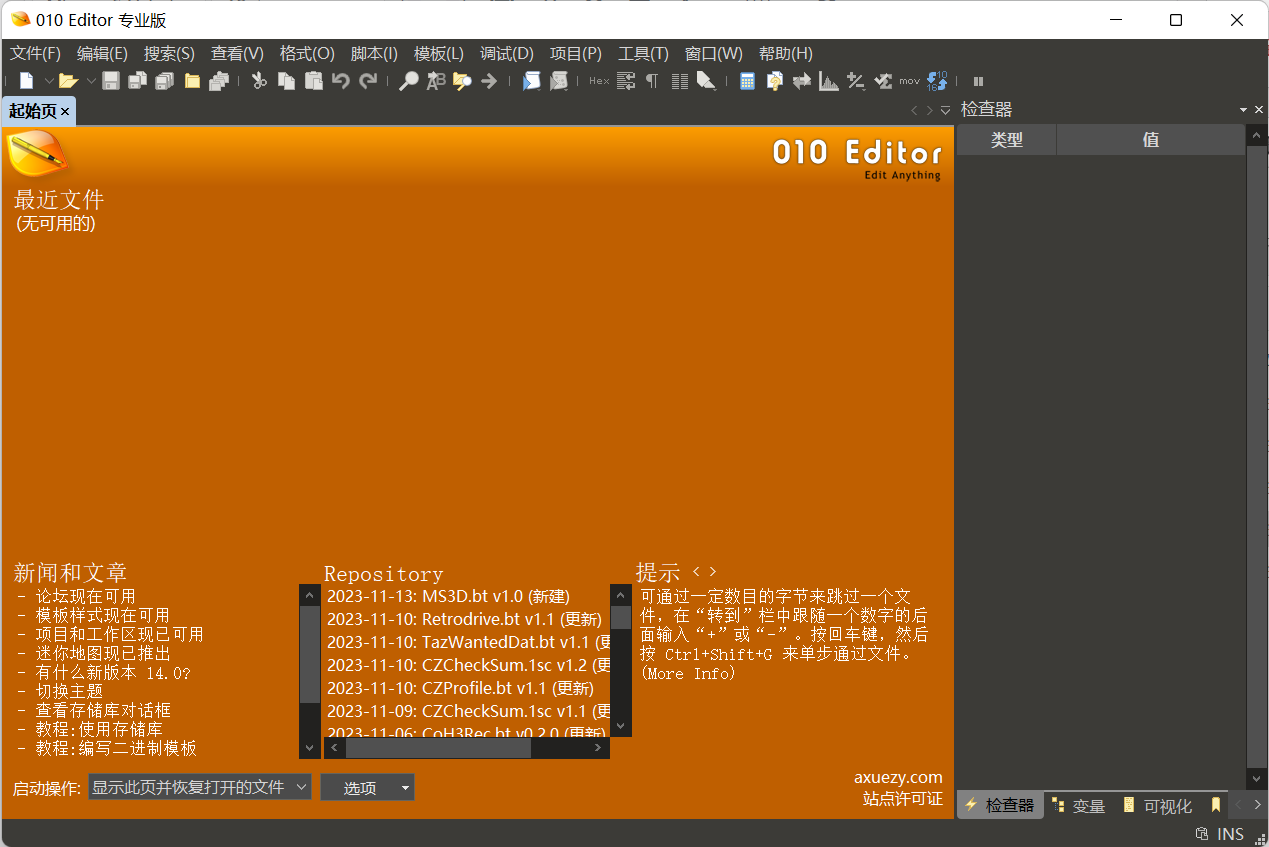This screenshot has height=847, width=1269.
Task: Show the next tip with the right arrow
Action: pos(712,572)
